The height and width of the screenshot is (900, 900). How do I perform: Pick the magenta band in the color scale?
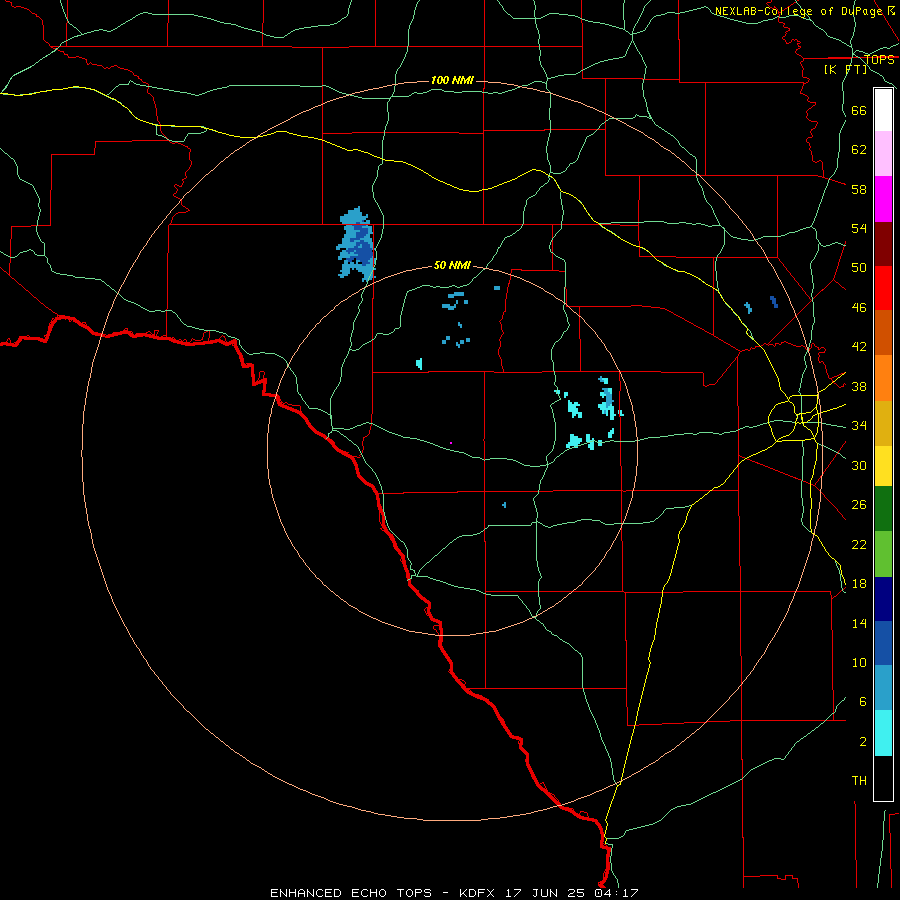(x=883, y=199)
